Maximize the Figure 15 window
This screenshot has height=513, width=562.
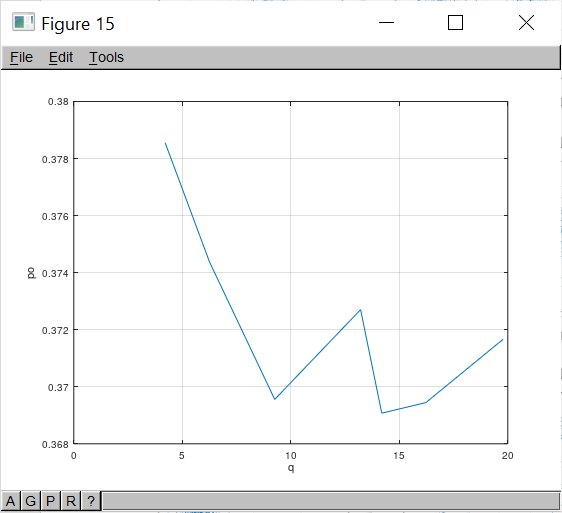click(x=455, y=23)
